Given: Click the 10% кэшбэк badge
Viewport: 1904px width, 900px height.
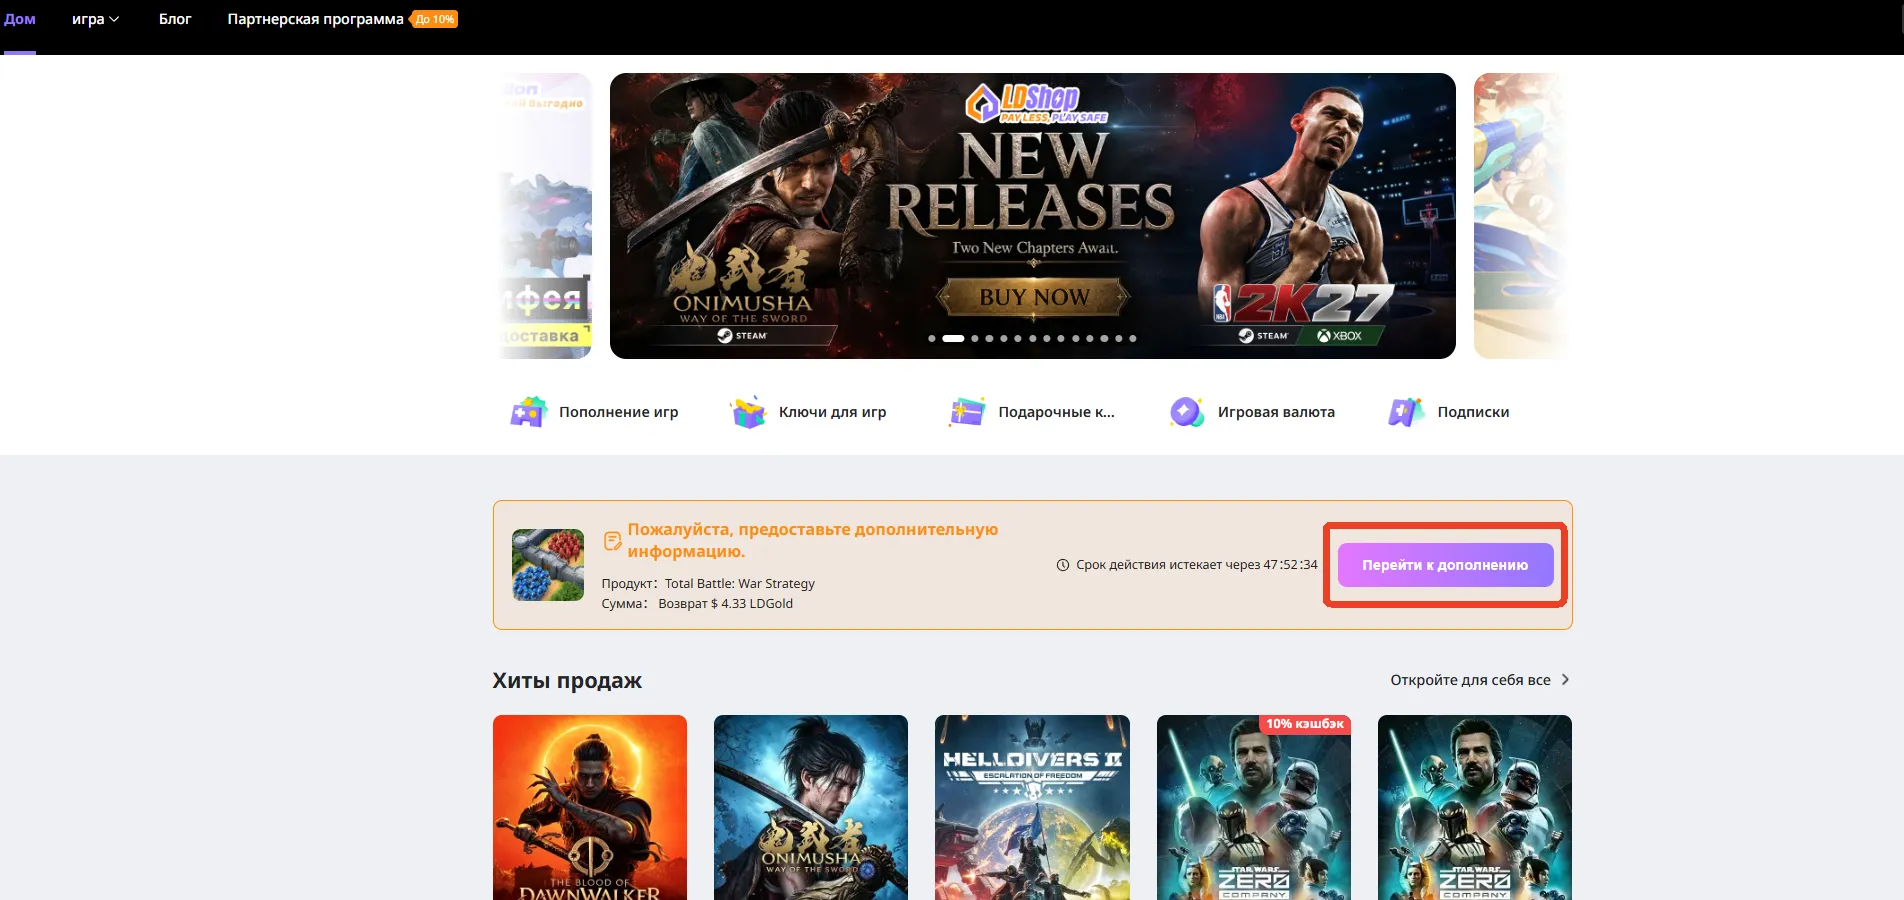Looking at the screenshot, I should click(x=1304, y=724).
